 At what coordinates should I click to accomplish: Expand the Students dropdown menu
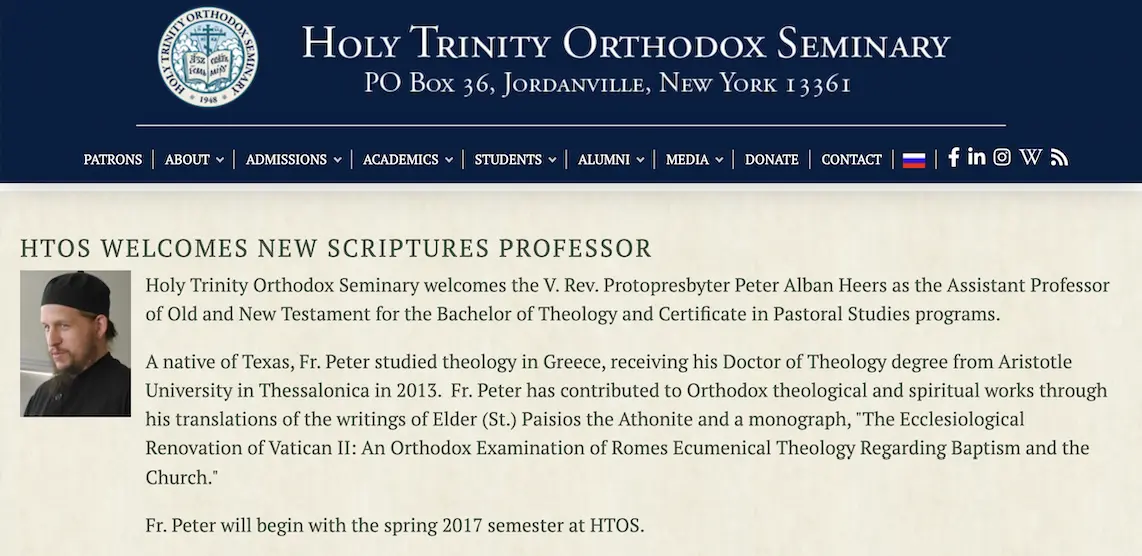[514, 160]
